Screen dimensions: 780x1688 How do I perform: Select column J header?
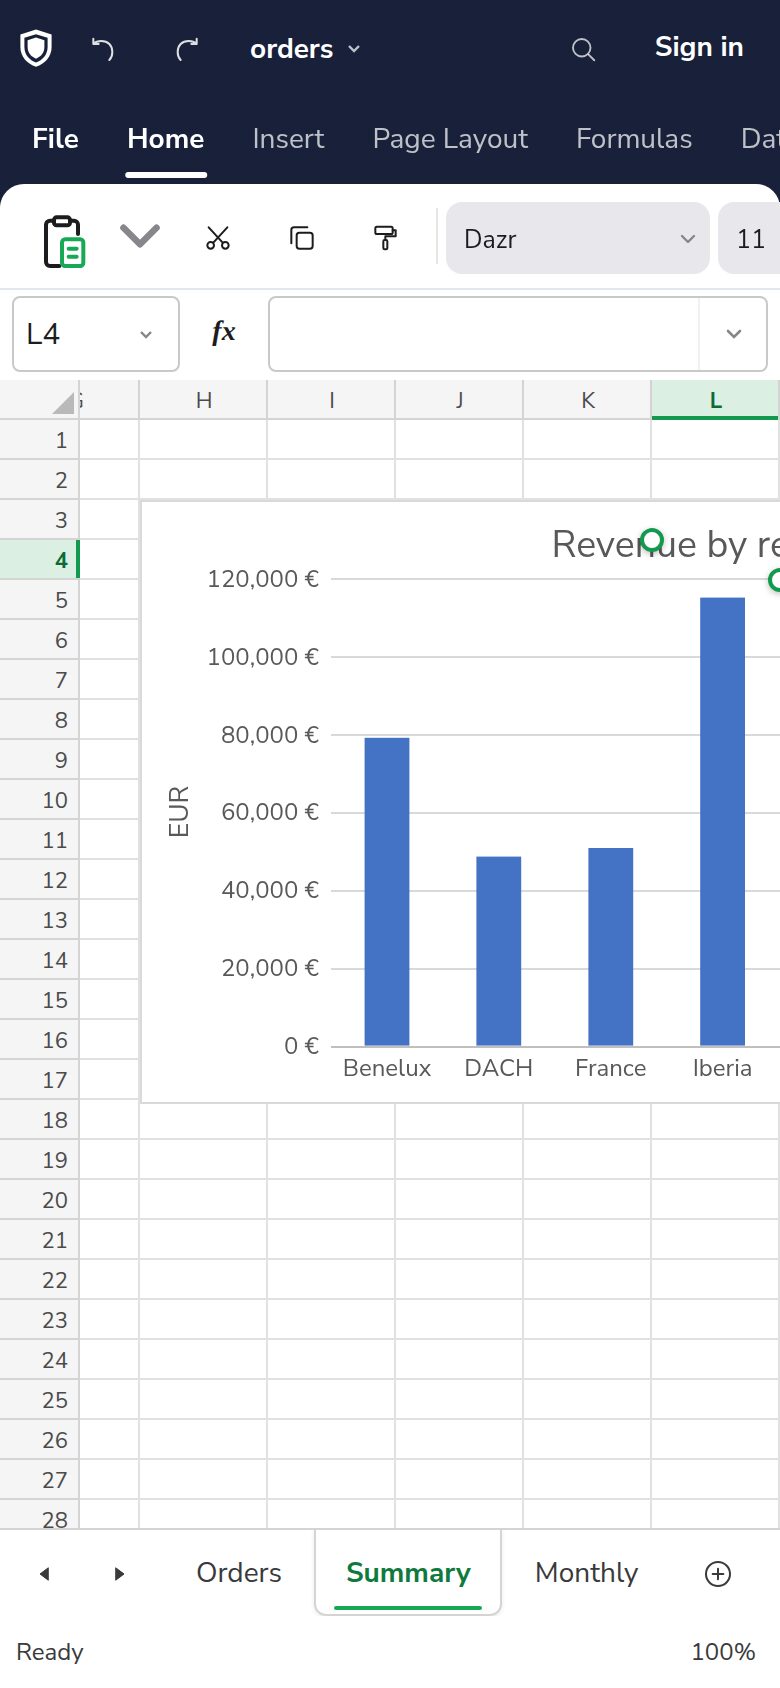tap(459, 400)
